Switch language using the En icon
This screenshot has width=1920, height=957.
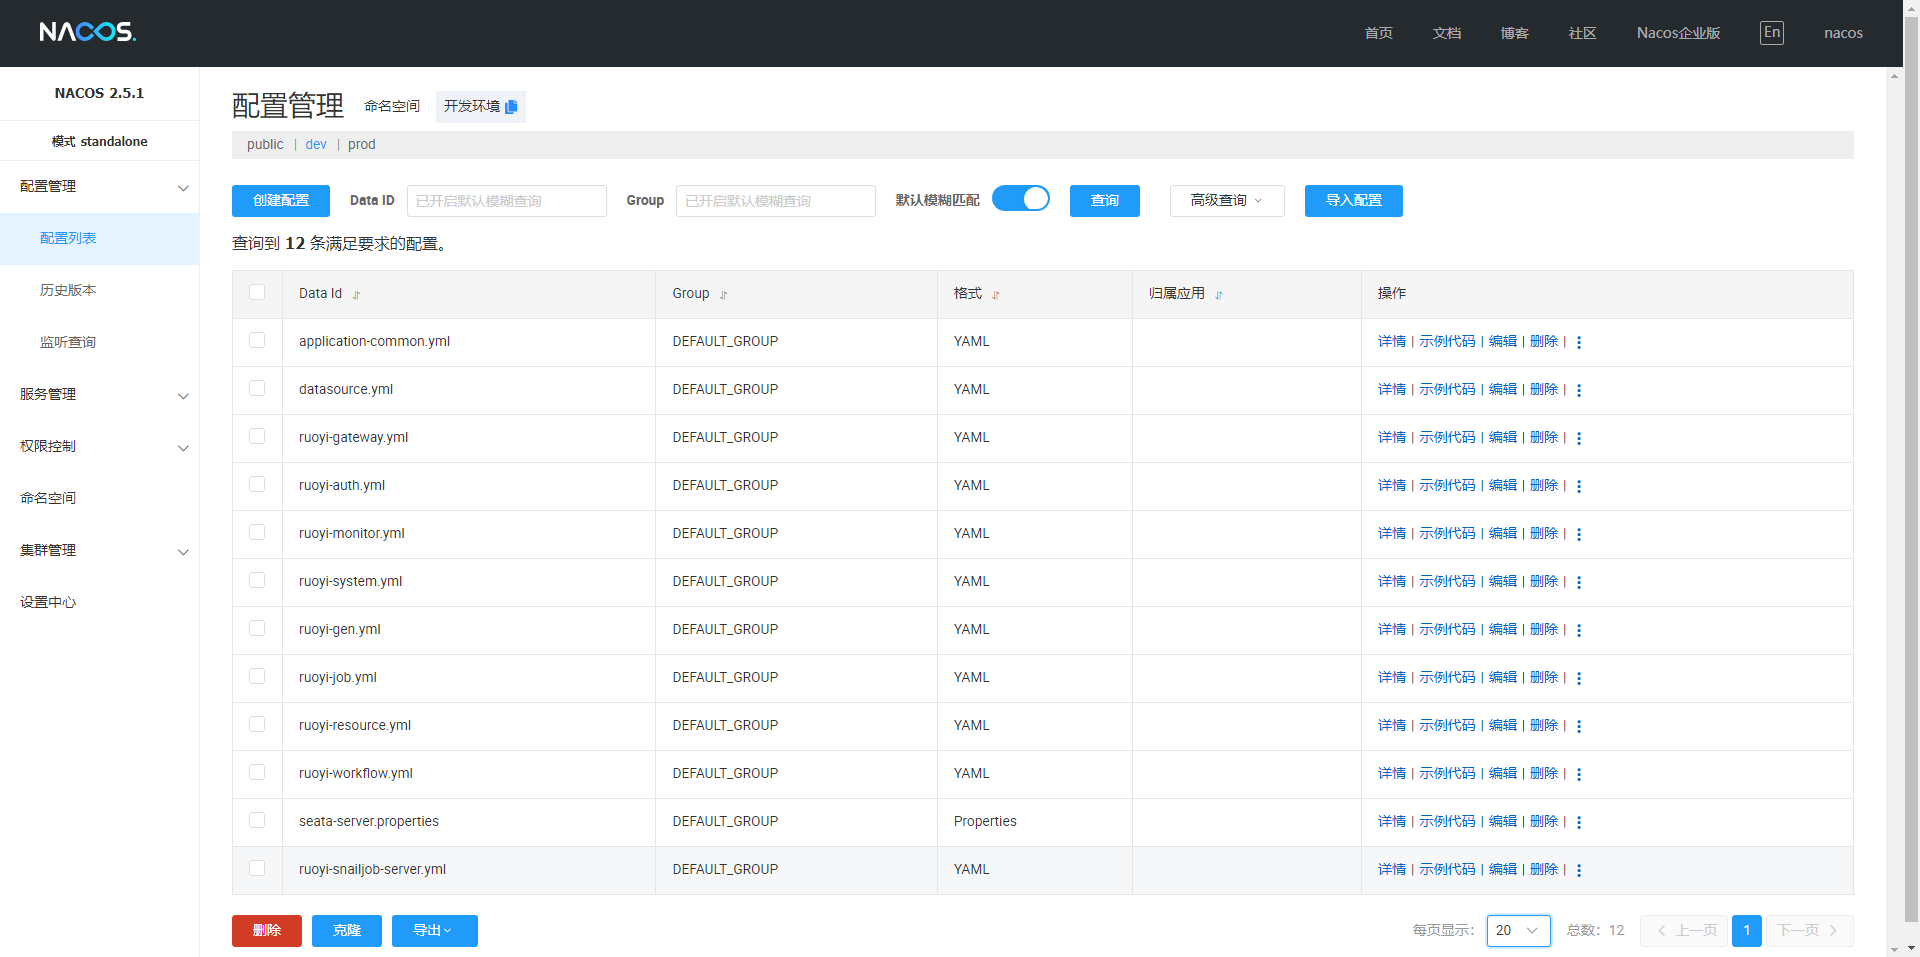coord(1771,33)
